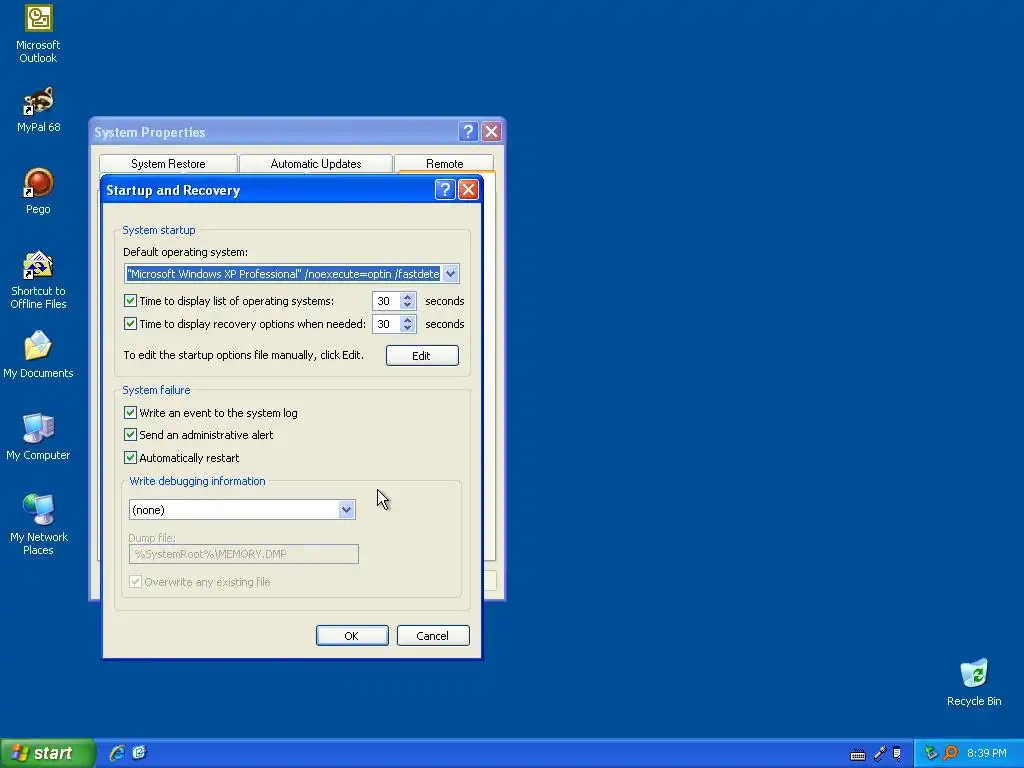Launch Internet Explorer from Quick Launch

(x=117, y=753)
